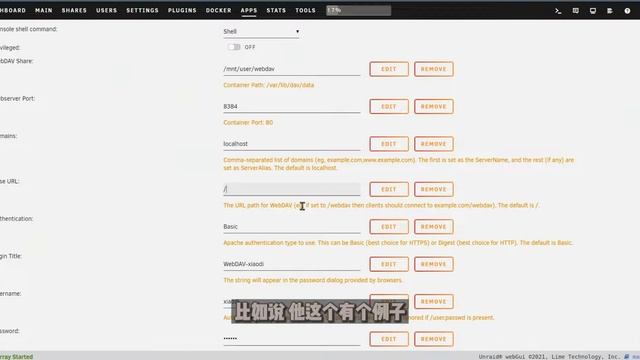Open the Settings tab
The width and height of the screenshot is (640, 360).
tap(142, 10)
